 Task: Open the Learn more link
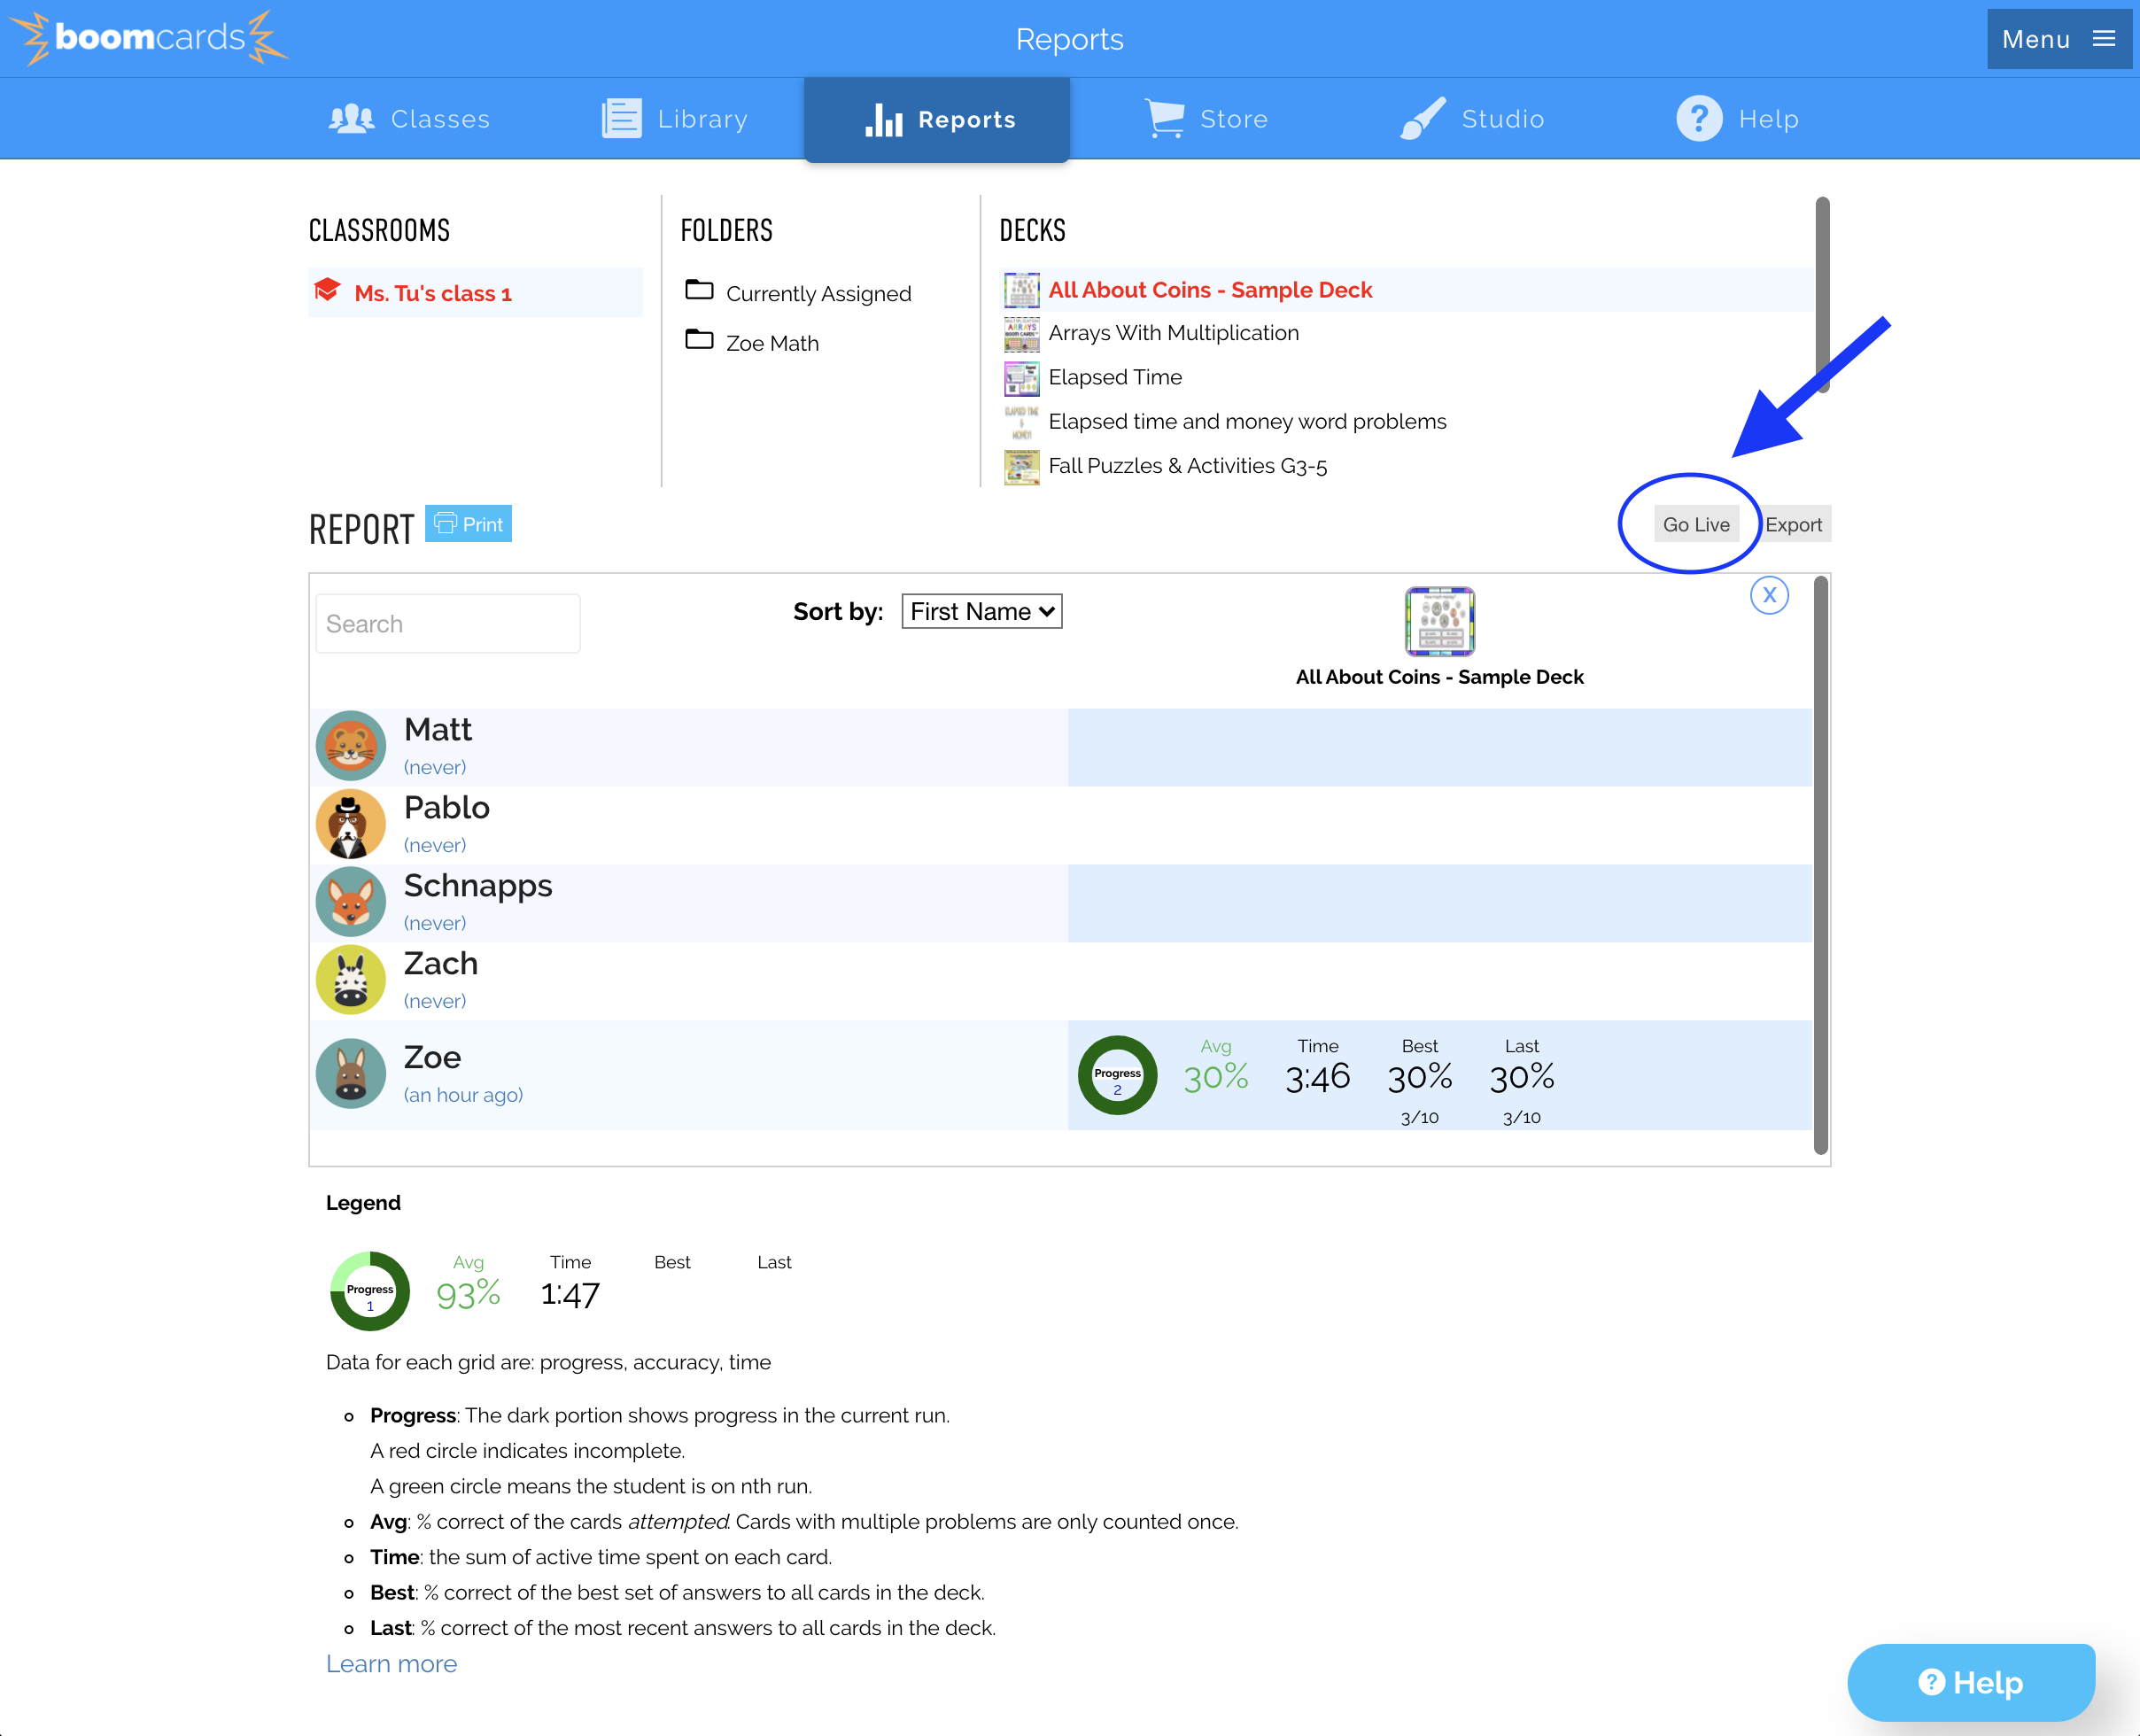coord(391,1663)
